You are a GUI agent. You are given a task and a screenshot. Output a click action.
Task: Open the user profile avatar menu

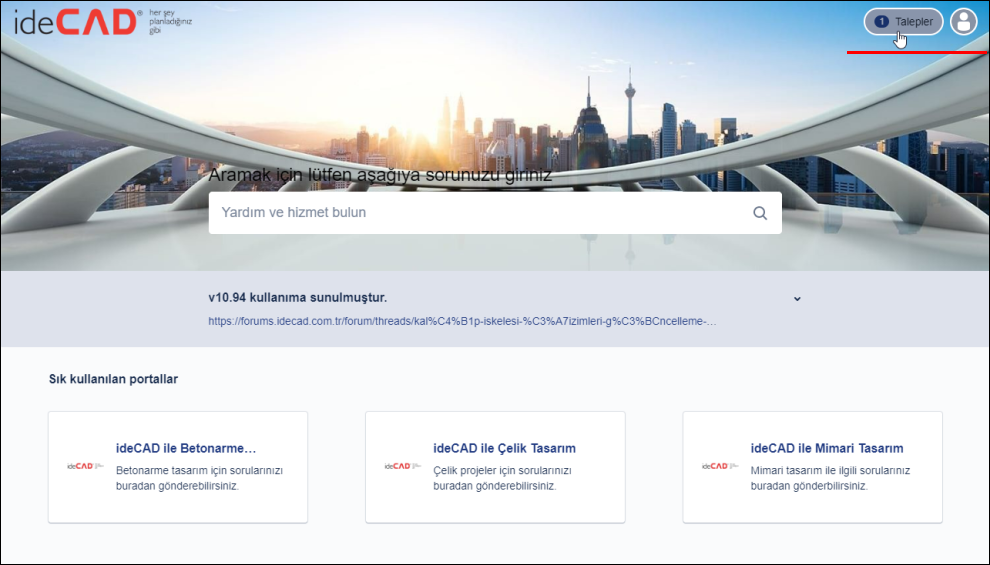pos(963,22)
